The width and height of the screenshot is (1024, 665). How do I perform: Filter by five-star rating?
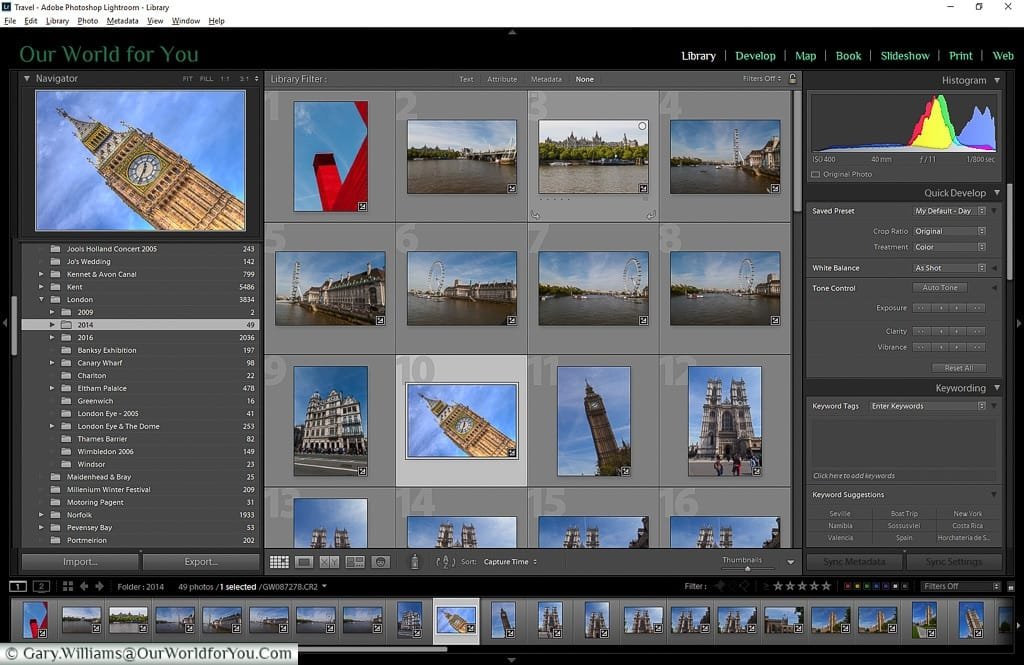[827, 587]
